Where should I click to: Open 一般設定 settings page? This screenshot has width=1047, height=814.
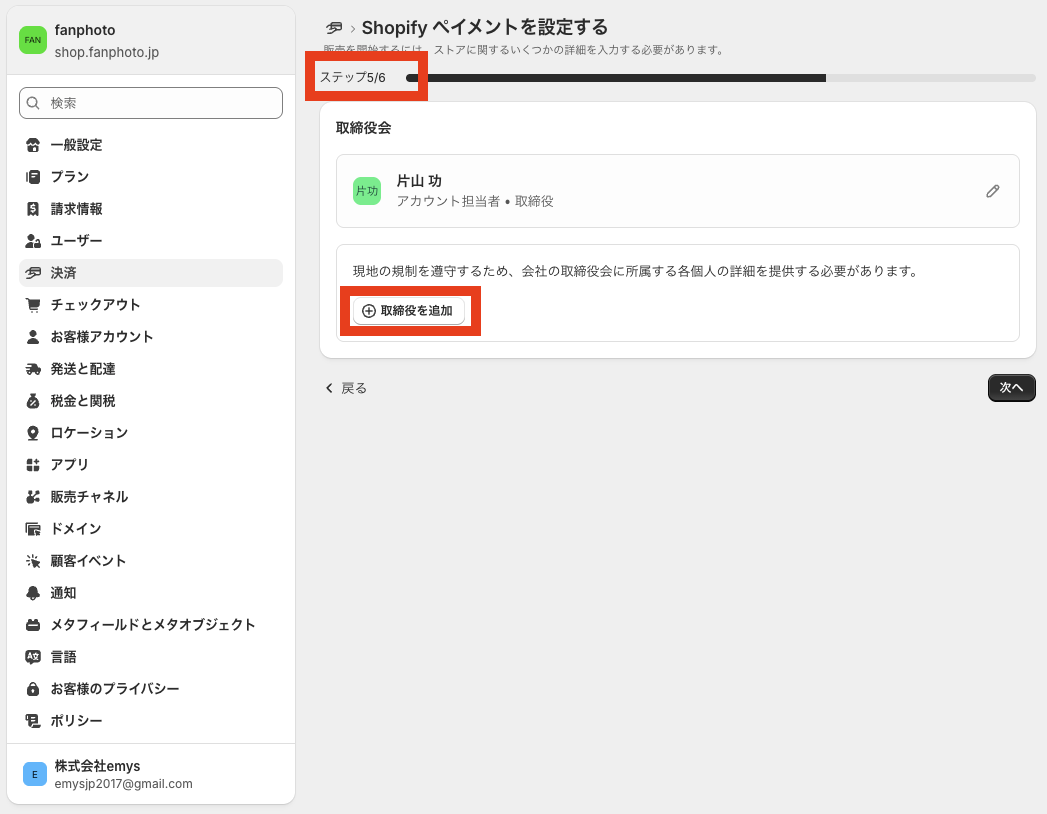[x=151, y=145]
